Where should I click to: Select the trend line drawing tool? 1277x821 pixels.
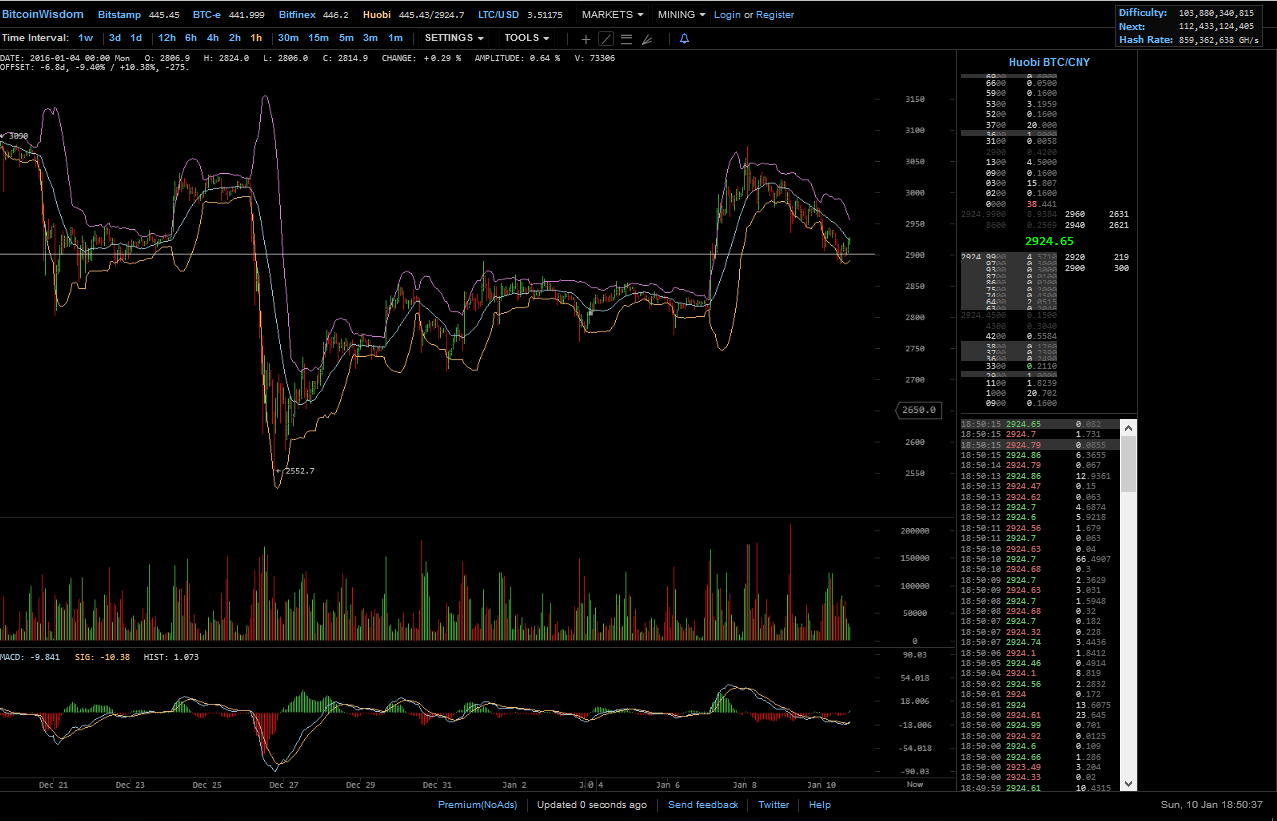(606, 39)
